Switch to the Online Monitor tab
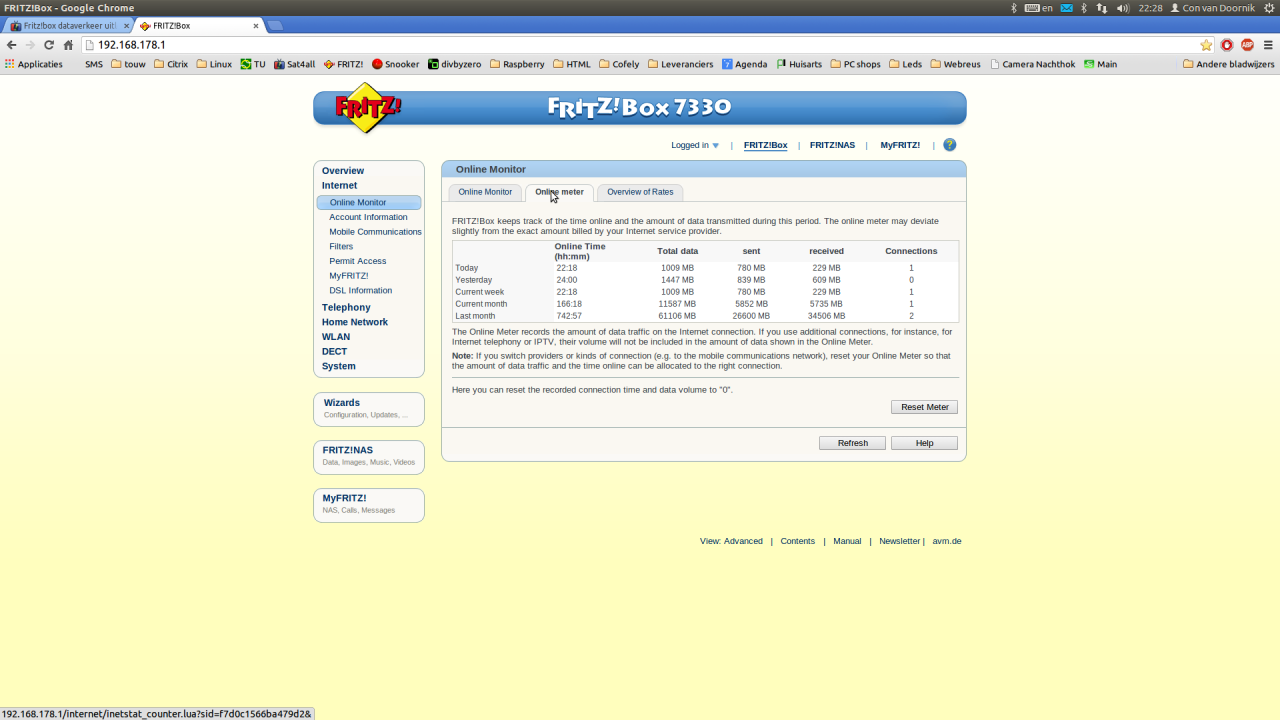The height and width of the screenshot is (720, 1280). tap(485, 192)
